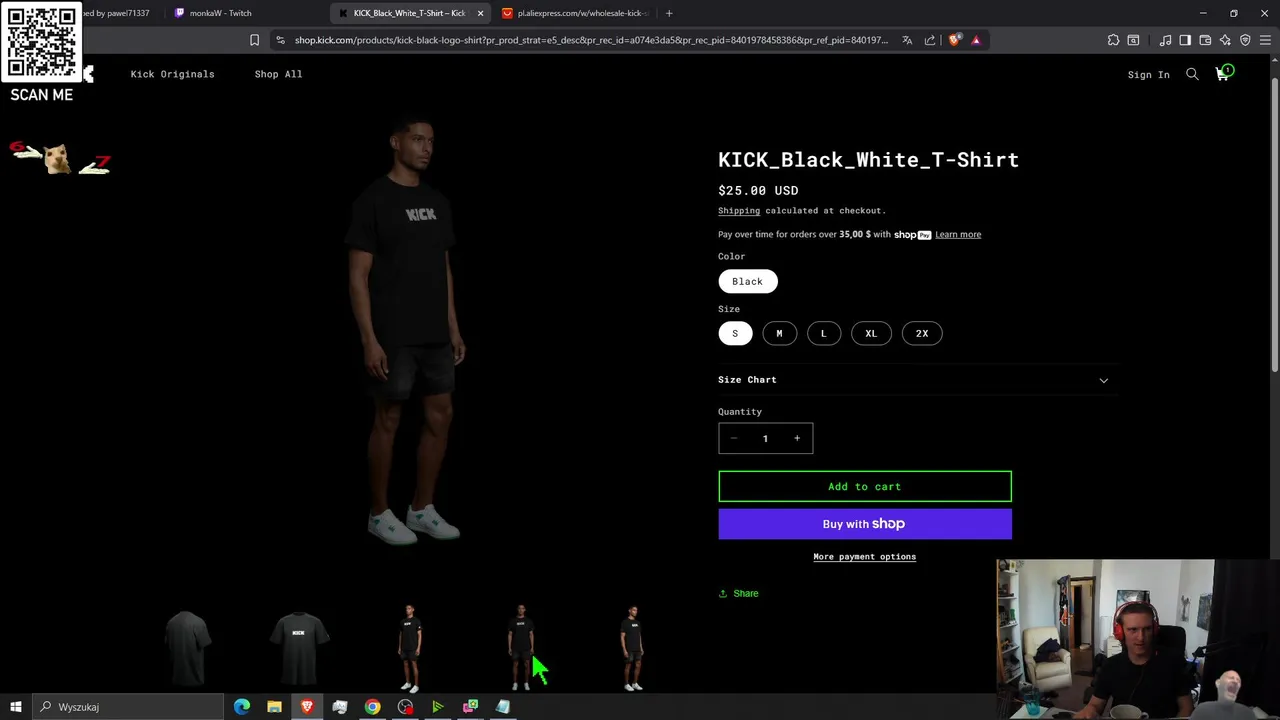Image resolution: width=1280 pixels, height=720 pixels.
Task: Select the Black color option
Action: [x=747, y=281]
